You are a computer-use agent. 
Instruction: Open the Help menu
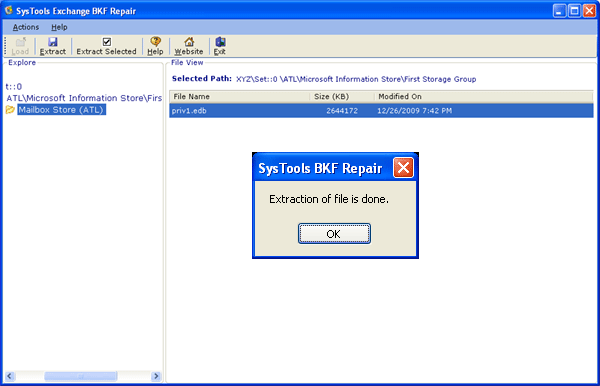point(59,27)
